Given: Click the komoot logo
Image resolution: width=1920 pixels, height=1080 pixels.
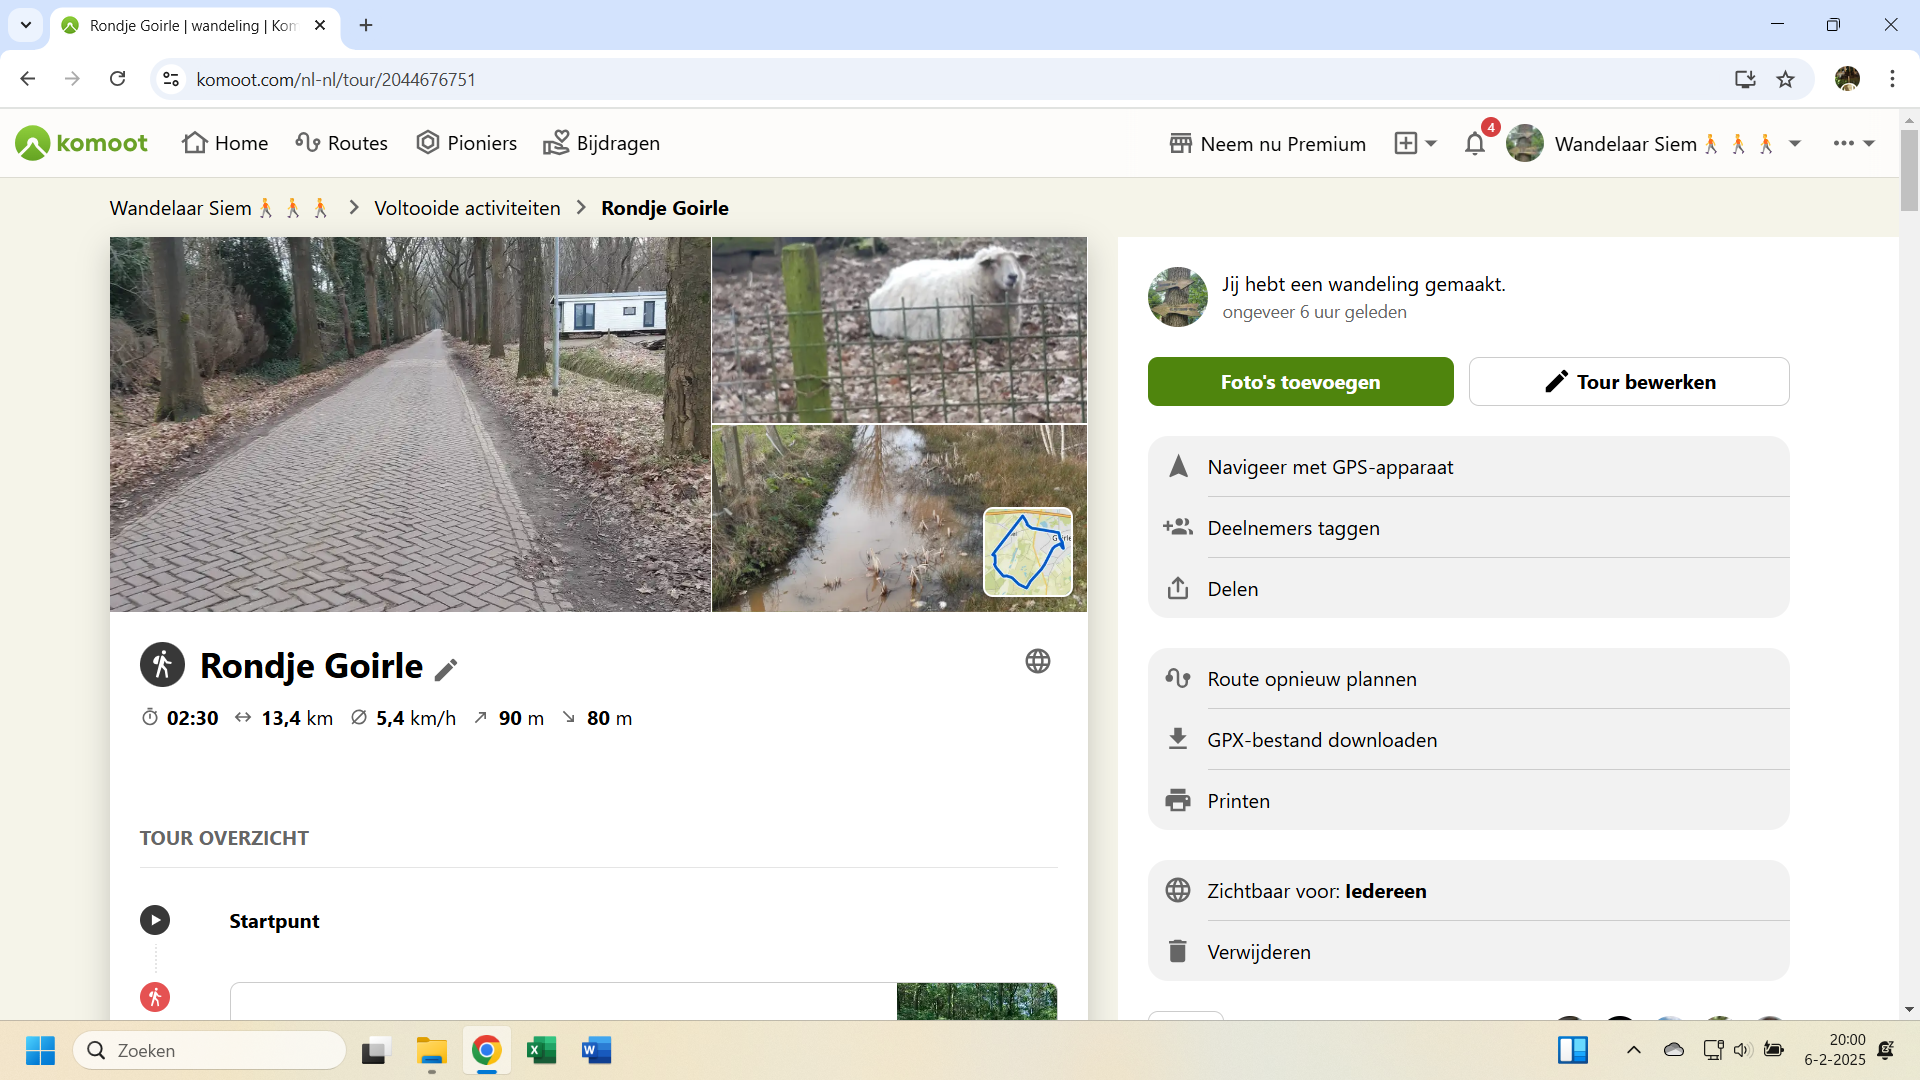Looking at the screenshot, I should pyautogui.click(x=82, y=143).
